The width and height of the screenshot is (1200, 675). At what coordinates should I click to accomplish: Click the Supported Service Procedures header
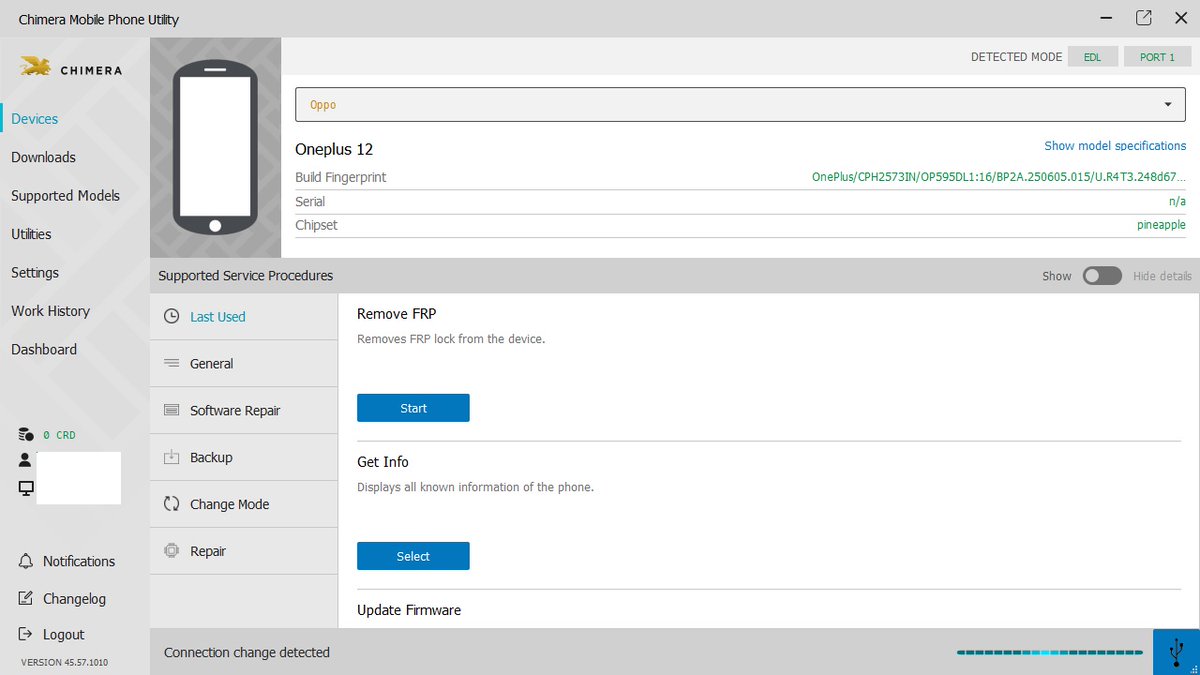[x=246, y=276]
